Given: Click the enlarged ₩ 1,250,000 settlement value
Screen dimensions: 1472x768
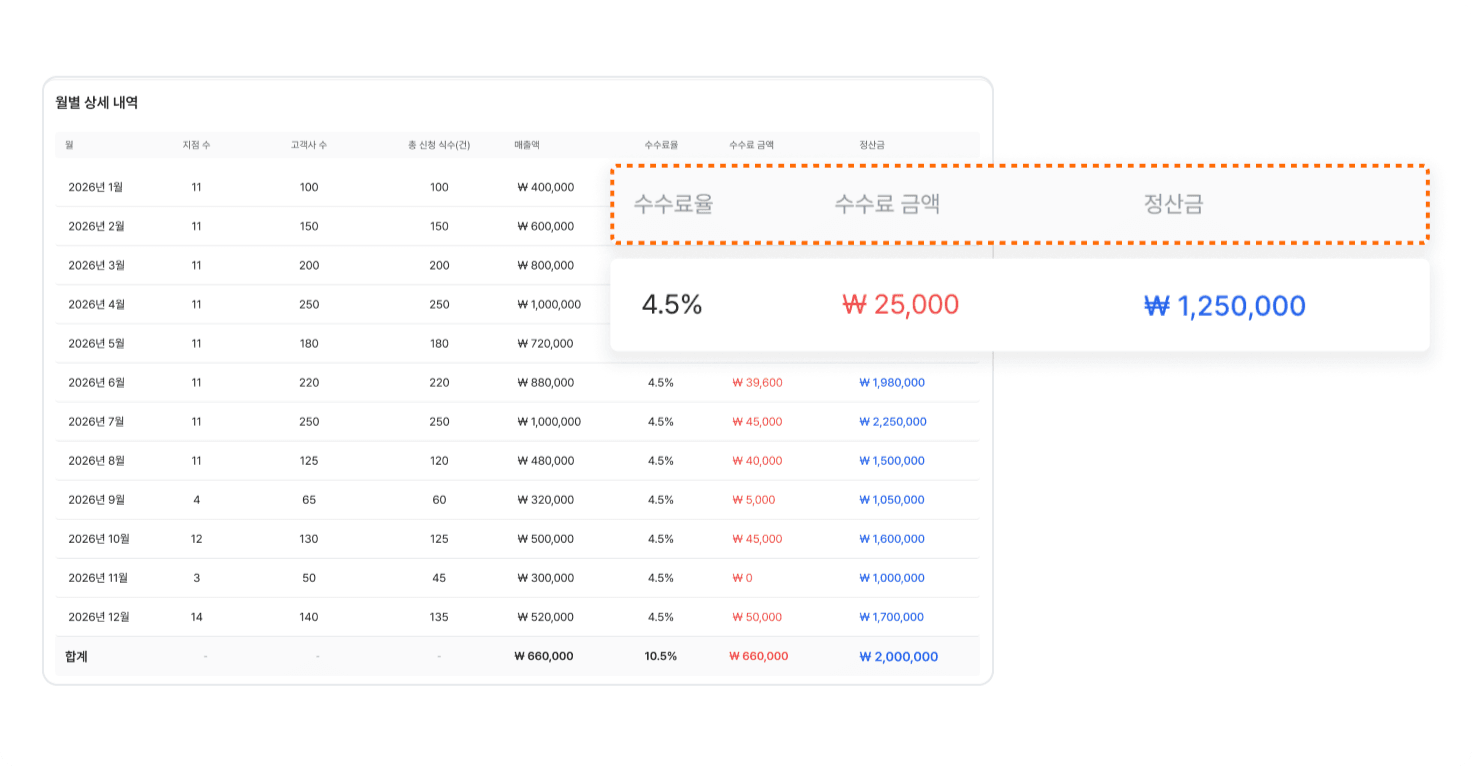Looking at the screenshot, I should (1225, 306).
